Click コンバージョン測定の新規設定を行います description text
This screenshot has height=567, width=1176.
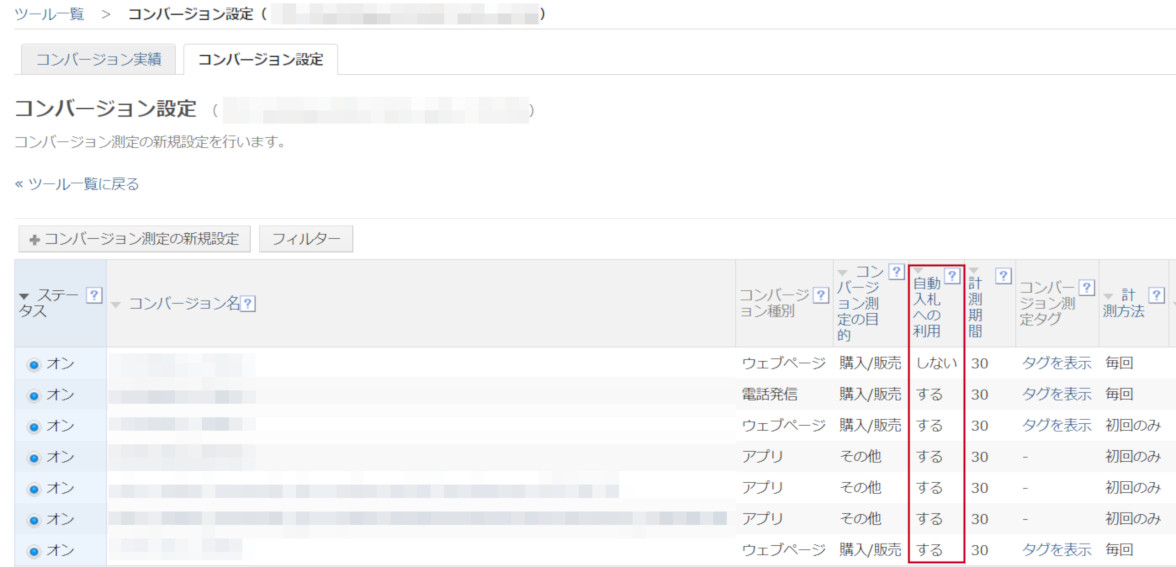click(x=150, y=142)
